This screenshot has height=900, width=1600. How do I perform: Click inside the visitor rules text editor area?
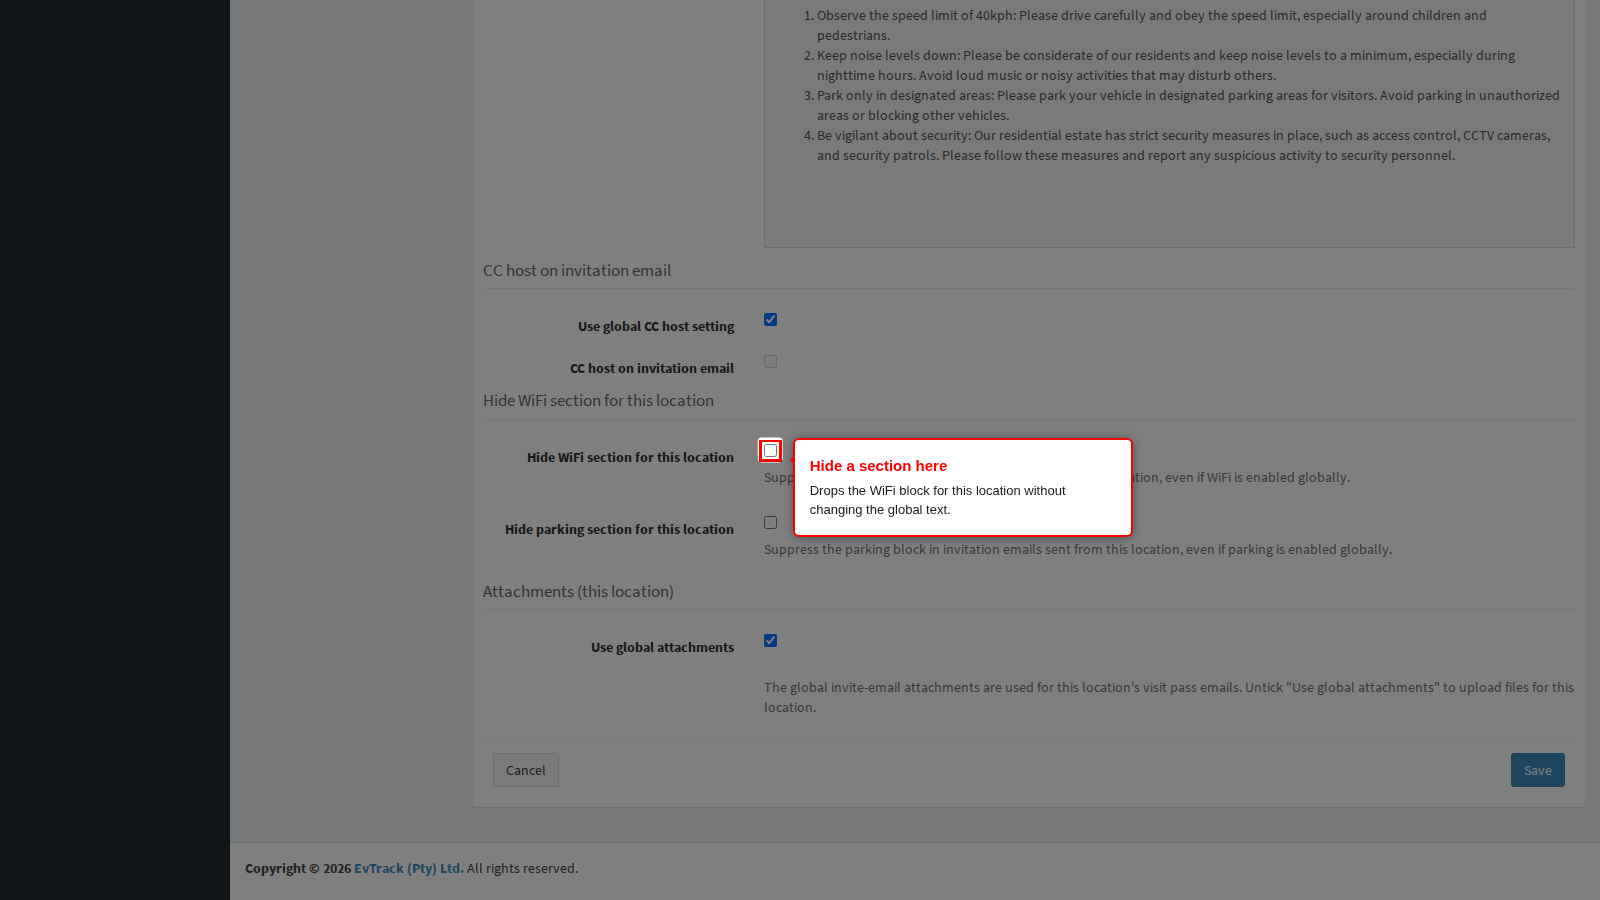coord(1169,124)
